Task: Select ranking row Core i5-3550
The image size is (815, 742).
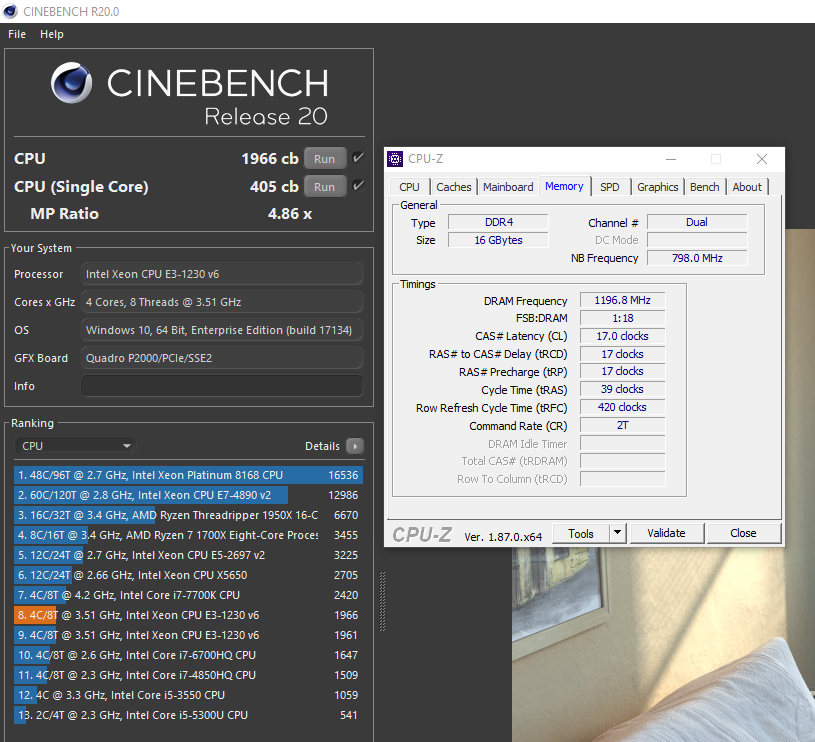Action: click(x=188, y=695)
